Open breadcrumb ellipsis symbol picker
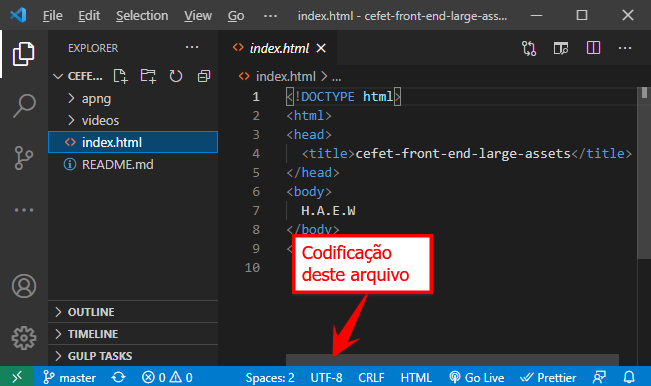Screen dimensions: 651x386 click(x=337, y=77)
